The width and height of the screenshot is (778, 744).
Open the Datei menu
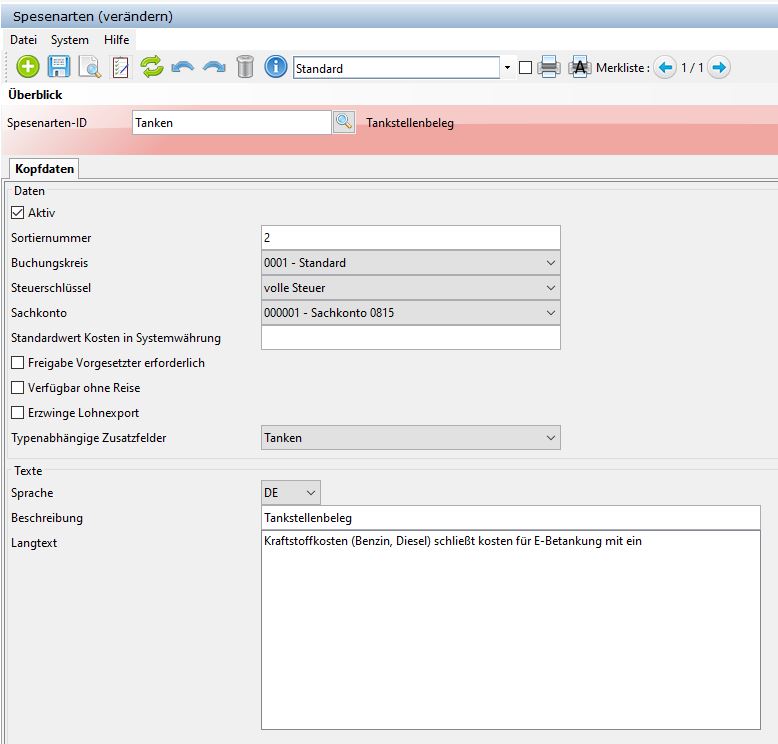(x=23, y=40)
